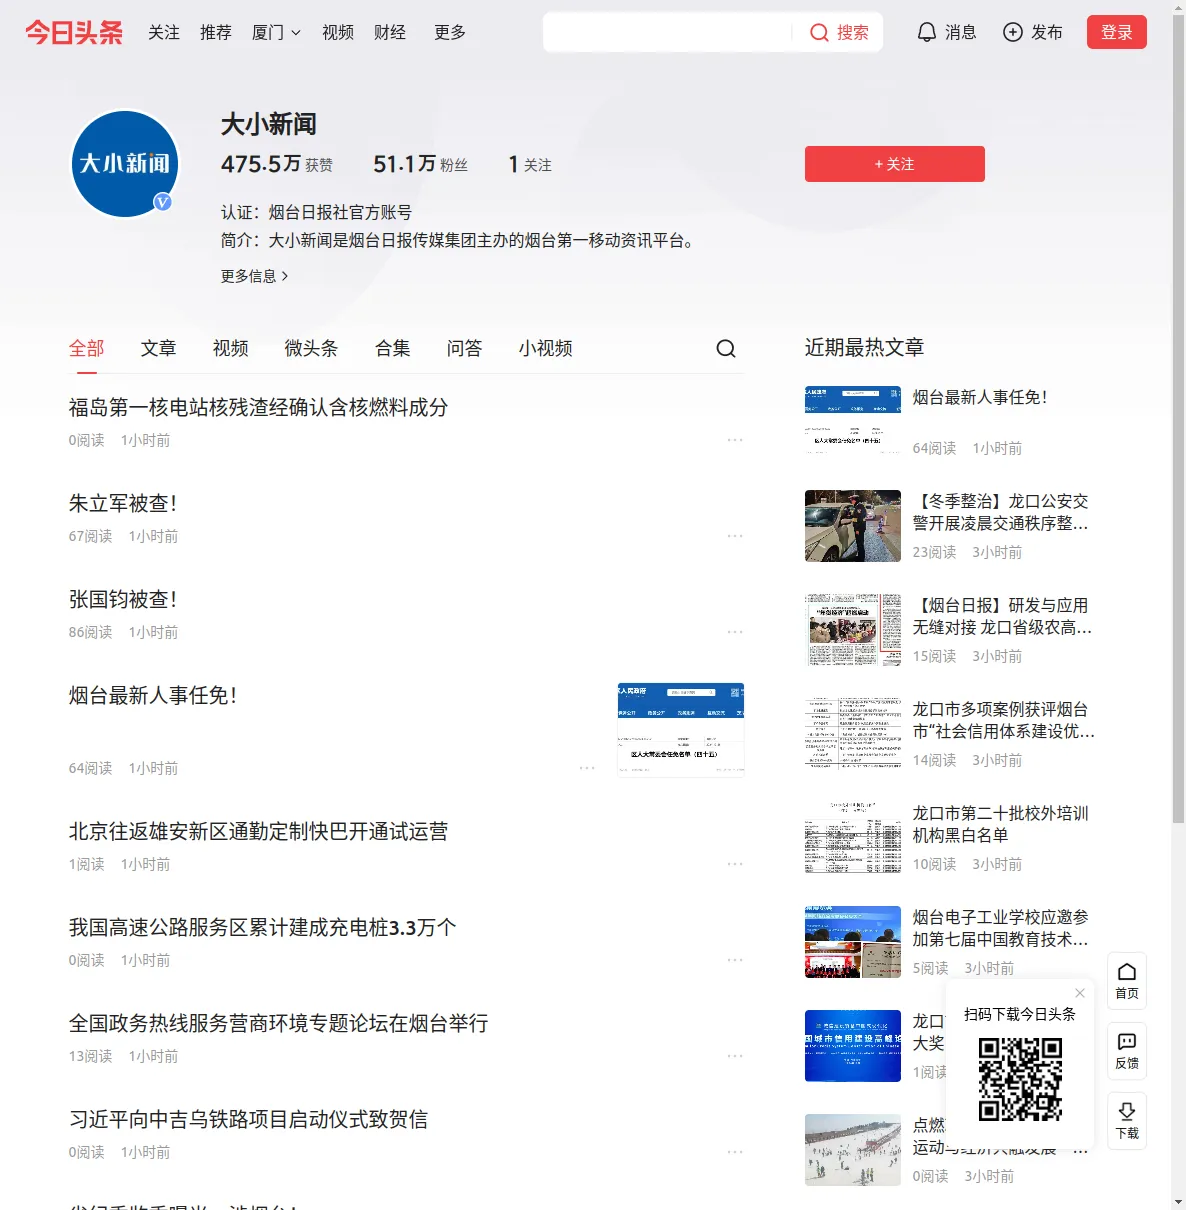
Task: Open article 习近平向中吉乌铁路项目启动仪式致贺信
Action: point(248,1120)
